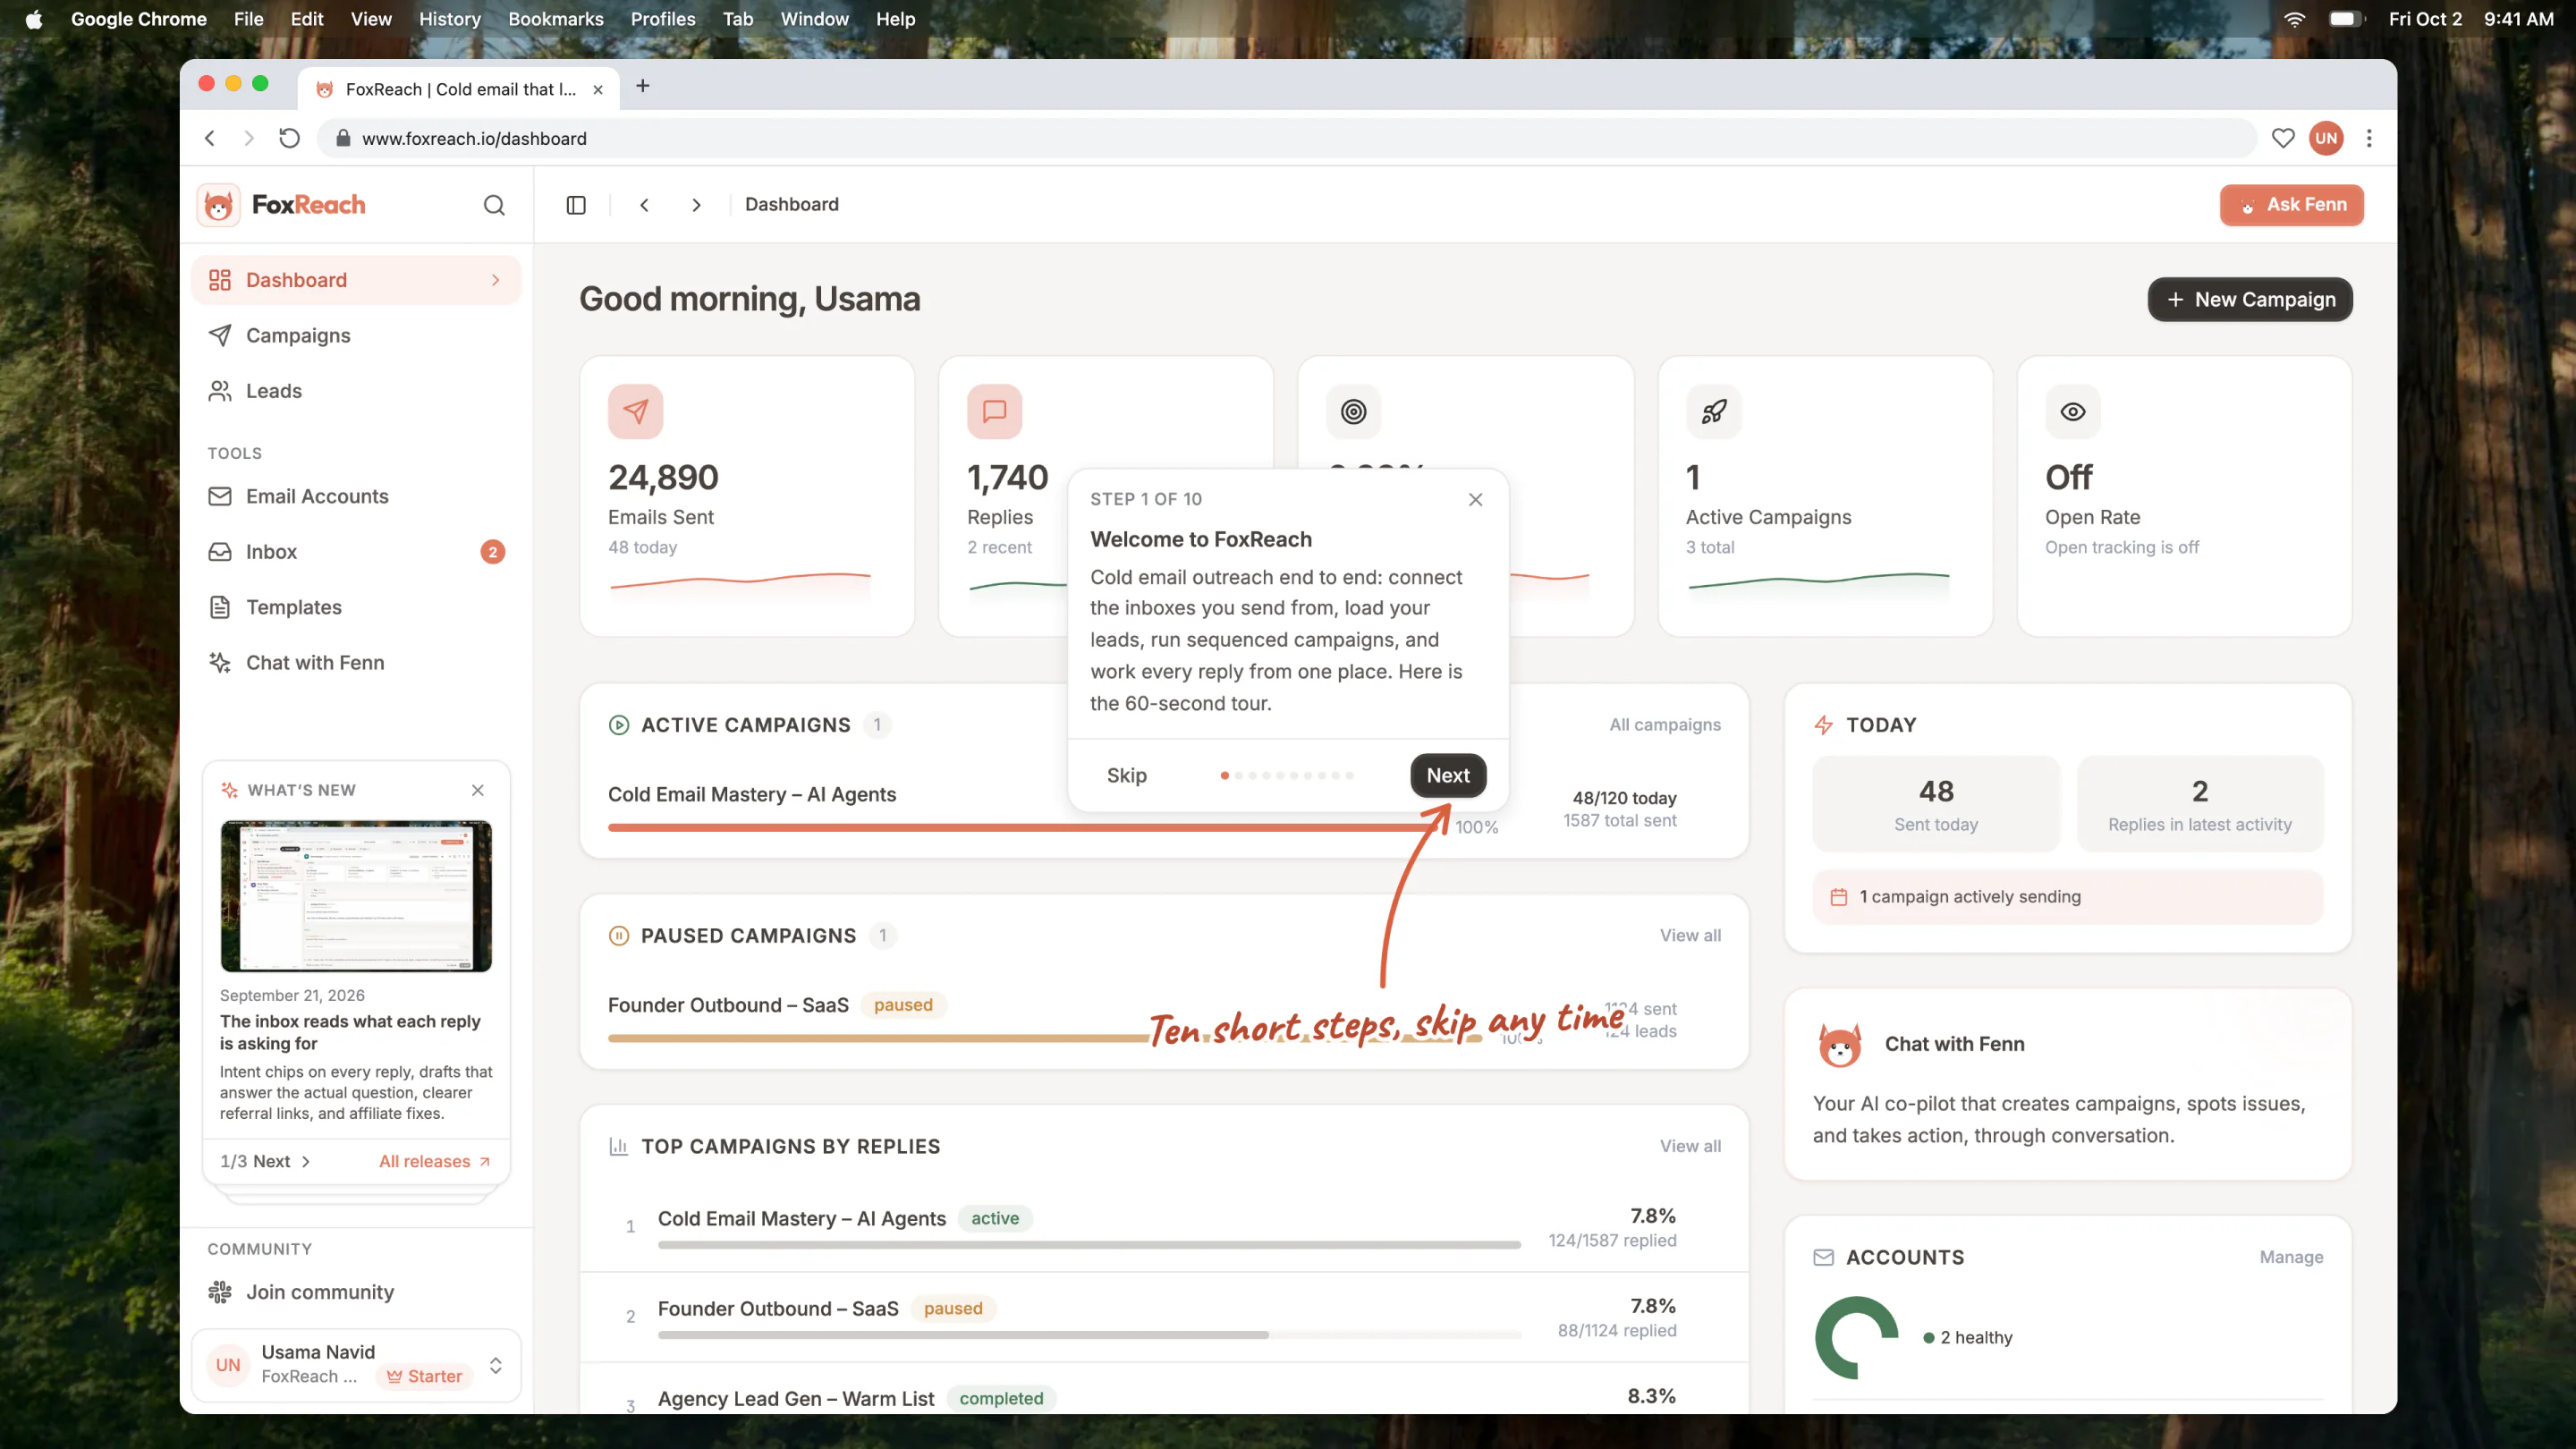Screen dimensions: 2576x1449
Task: Click the FoxReach fox logo
Action: [218, 205]
